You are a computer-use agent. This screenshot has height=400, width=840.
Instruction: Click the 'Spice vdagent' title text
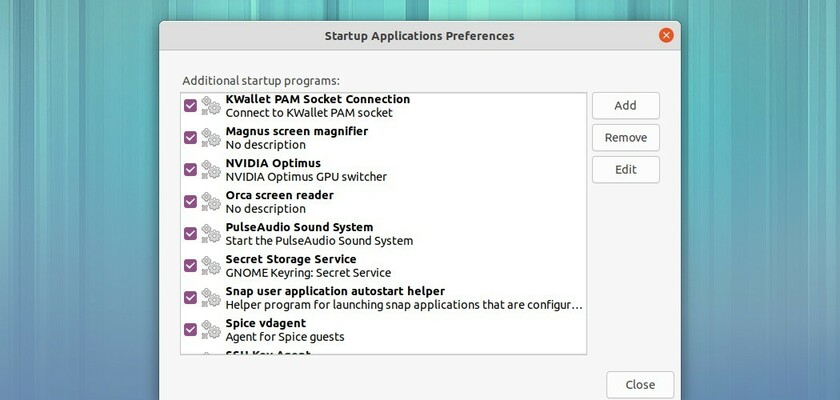pos(266,323)
